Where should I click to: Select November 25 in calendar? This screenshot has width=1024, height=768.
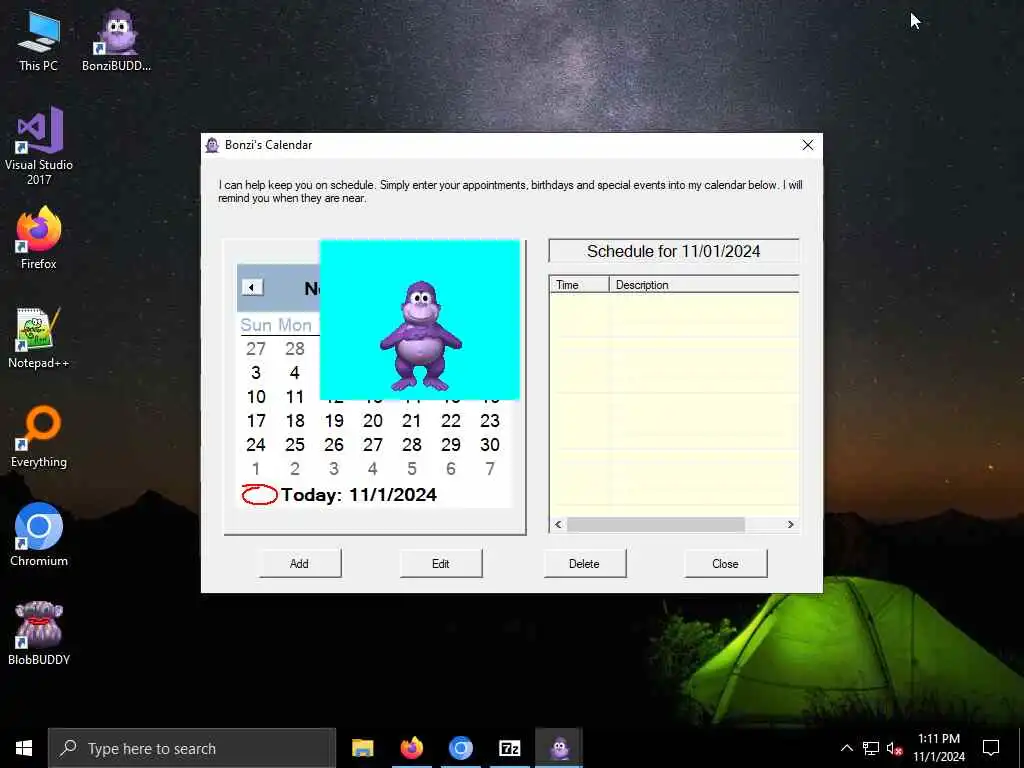(x=295, y=445)
